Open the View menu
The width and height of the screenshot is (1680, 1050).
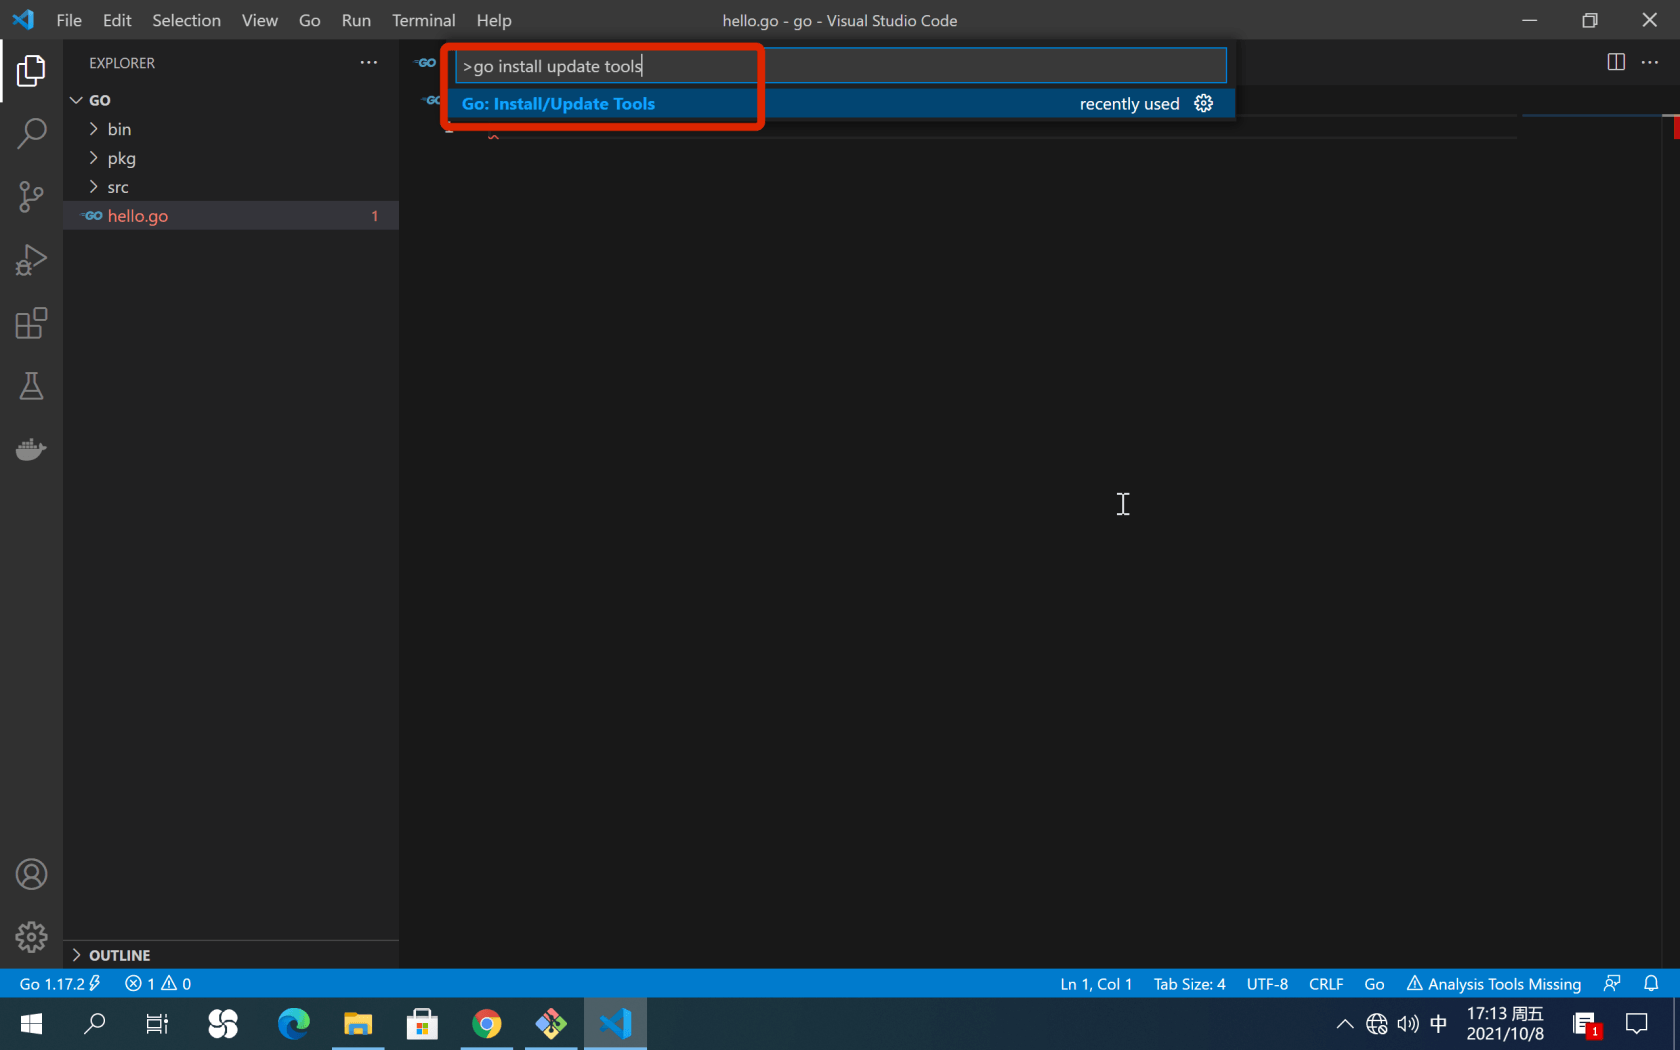tap(259, 20)
